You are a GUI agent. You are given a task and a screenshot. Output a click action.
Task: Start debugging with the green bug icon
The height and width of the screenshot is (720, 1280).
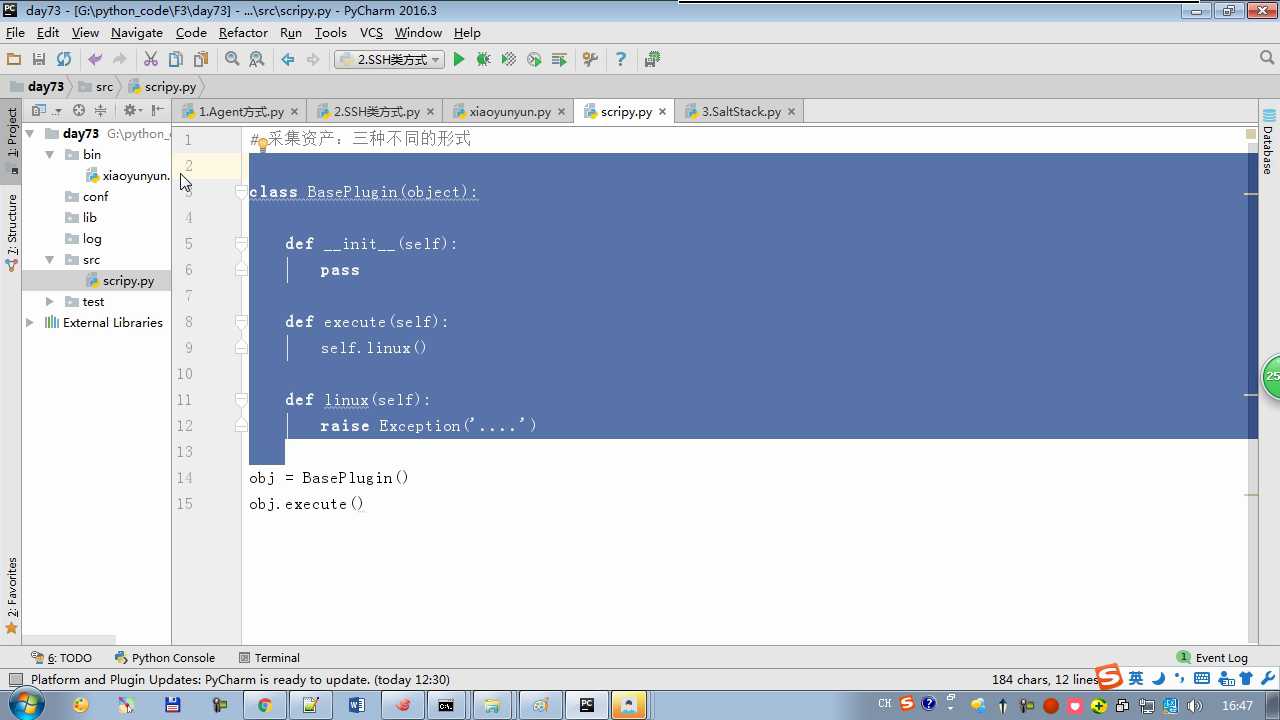tap(484, 60)
